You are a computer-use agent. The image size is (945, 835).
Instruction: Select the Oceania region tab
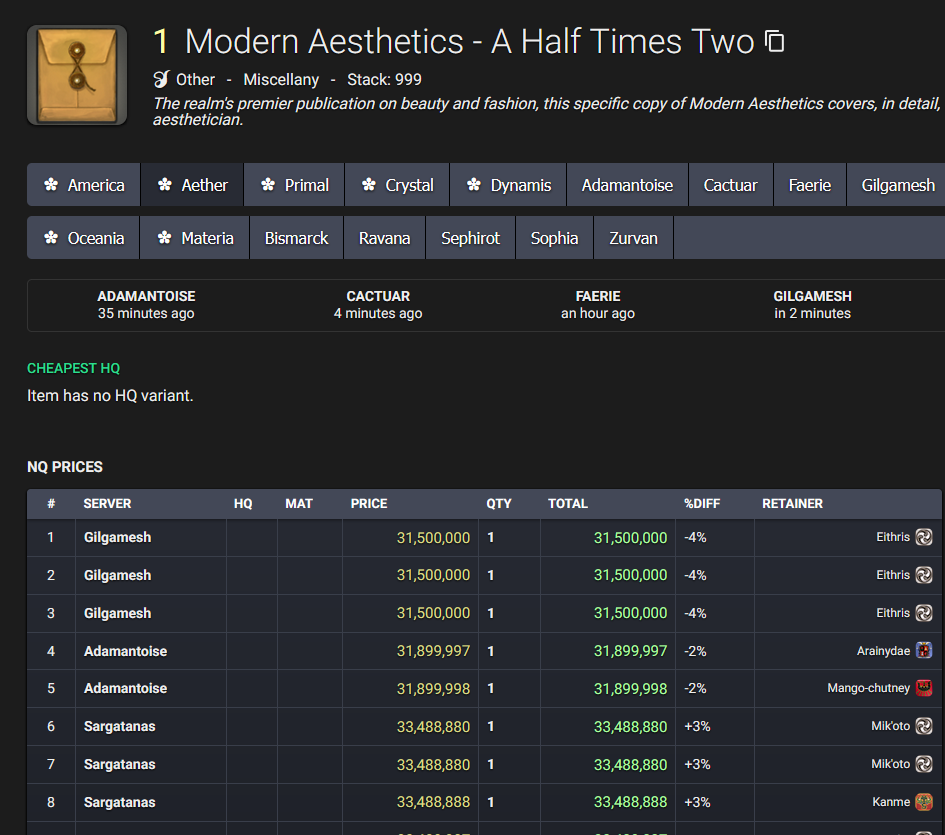(83, 238)
